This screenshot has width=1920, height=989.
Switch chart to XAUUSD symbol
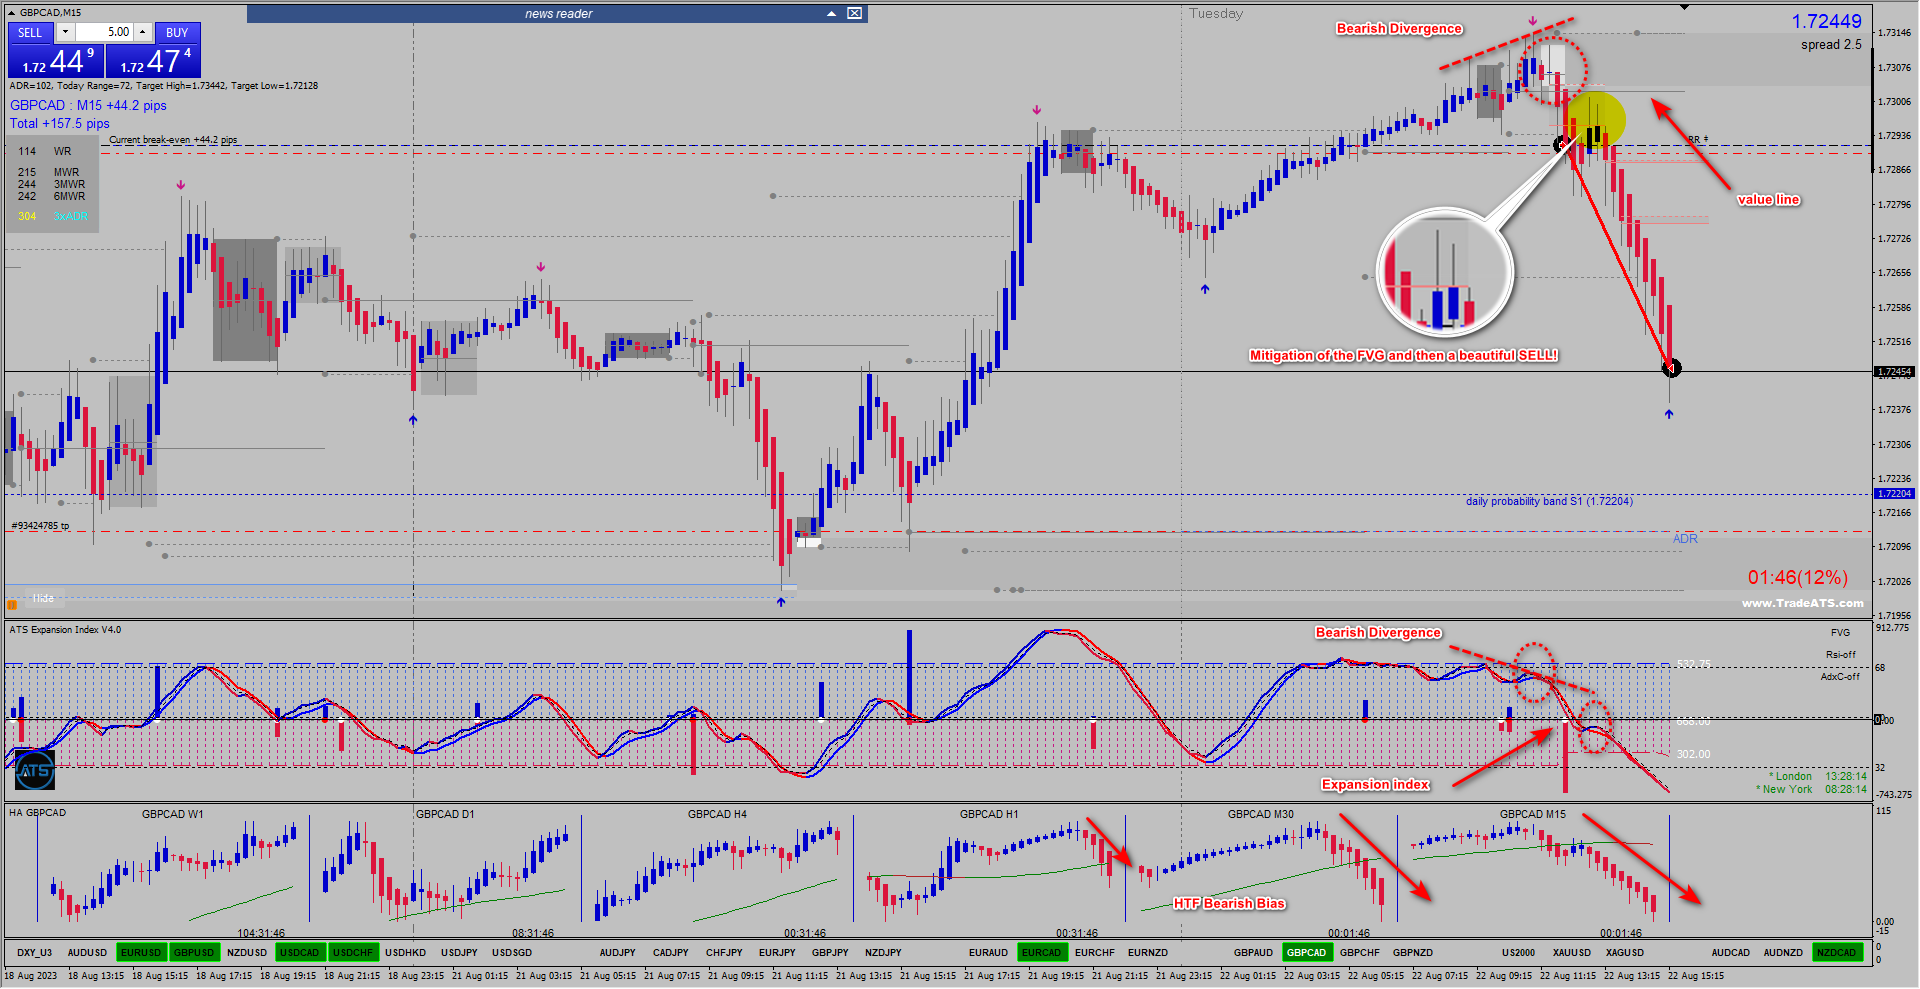[x=1571, y=952]
